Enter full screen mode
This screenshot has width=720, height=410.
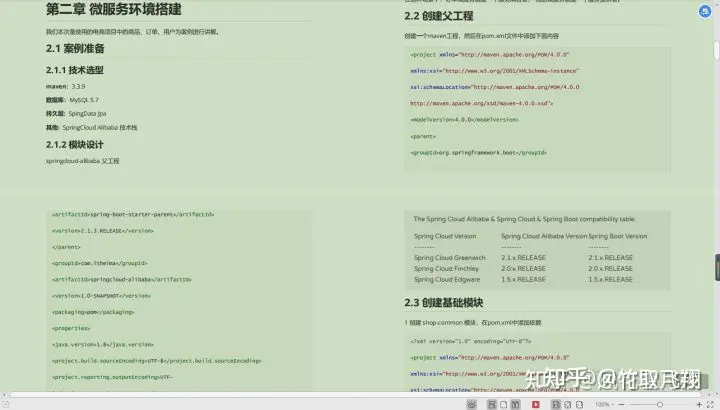tap(710, 404)
